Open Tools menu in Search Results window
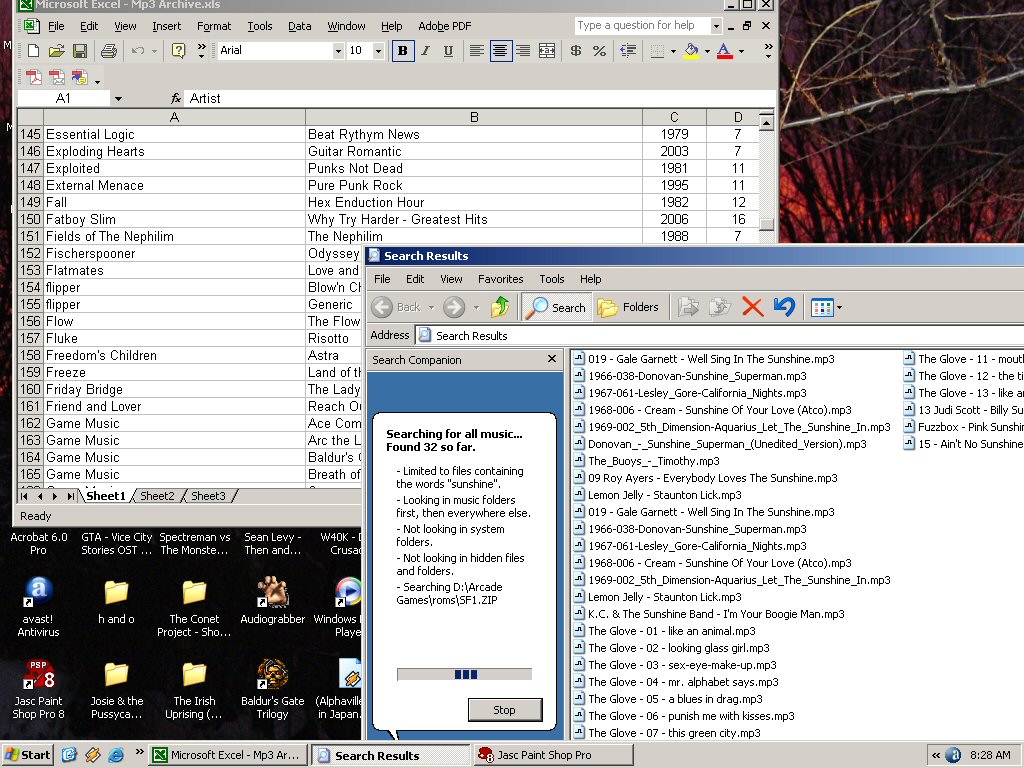This screenshot has width=1024, height=768. coord(551,279)
